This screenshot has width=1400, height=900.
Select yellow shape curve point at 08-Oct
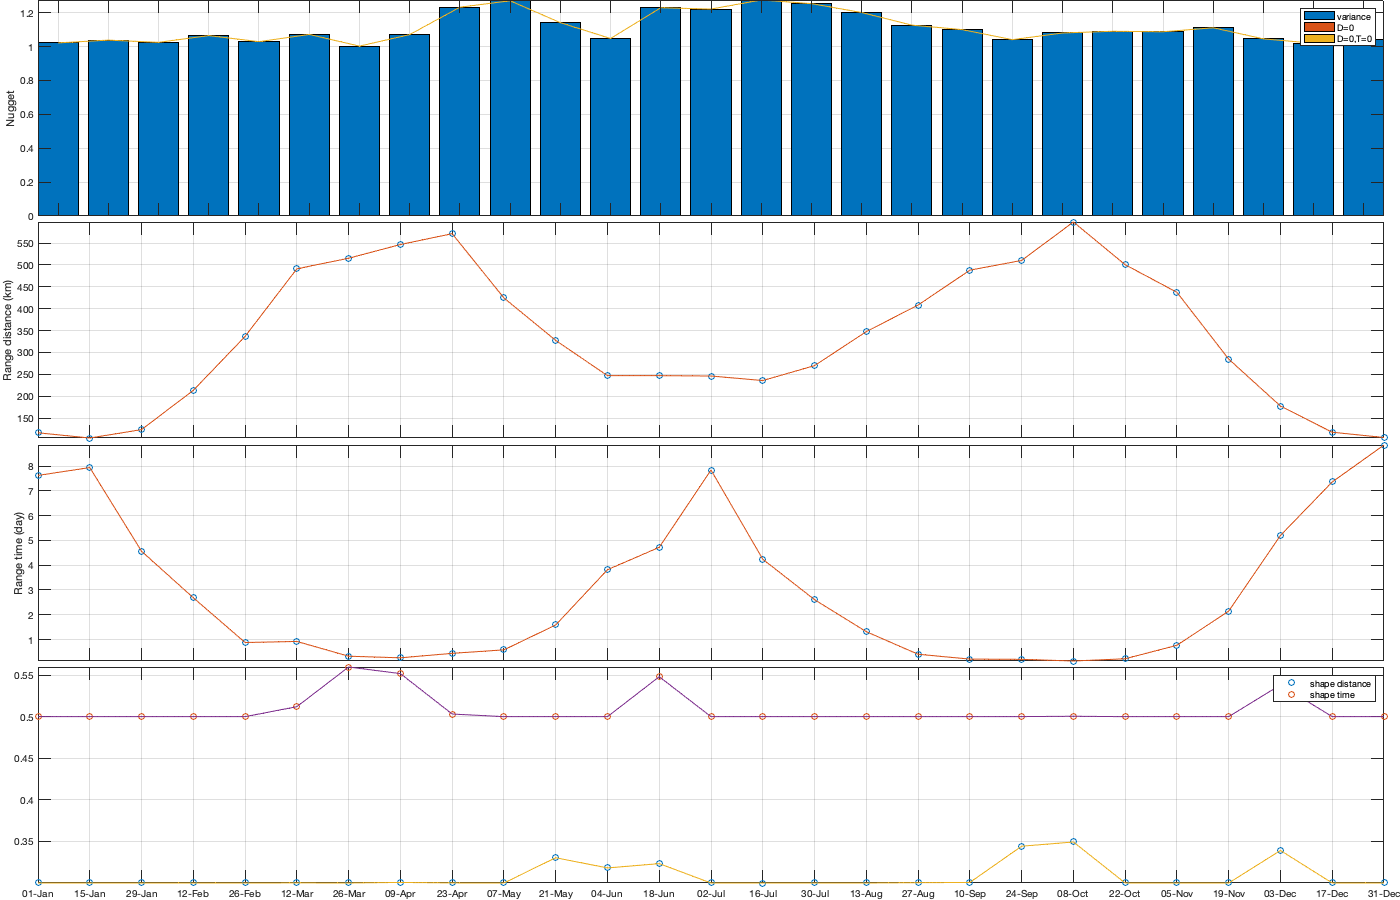(x=1073, y=842)
